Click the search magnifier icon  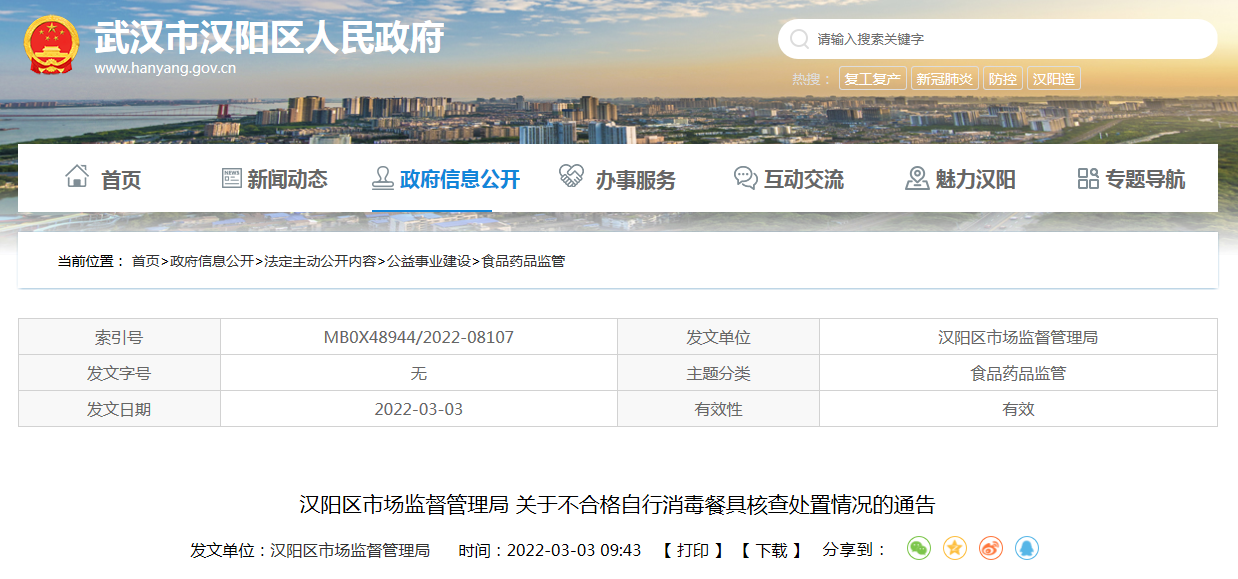click(799, 39)
